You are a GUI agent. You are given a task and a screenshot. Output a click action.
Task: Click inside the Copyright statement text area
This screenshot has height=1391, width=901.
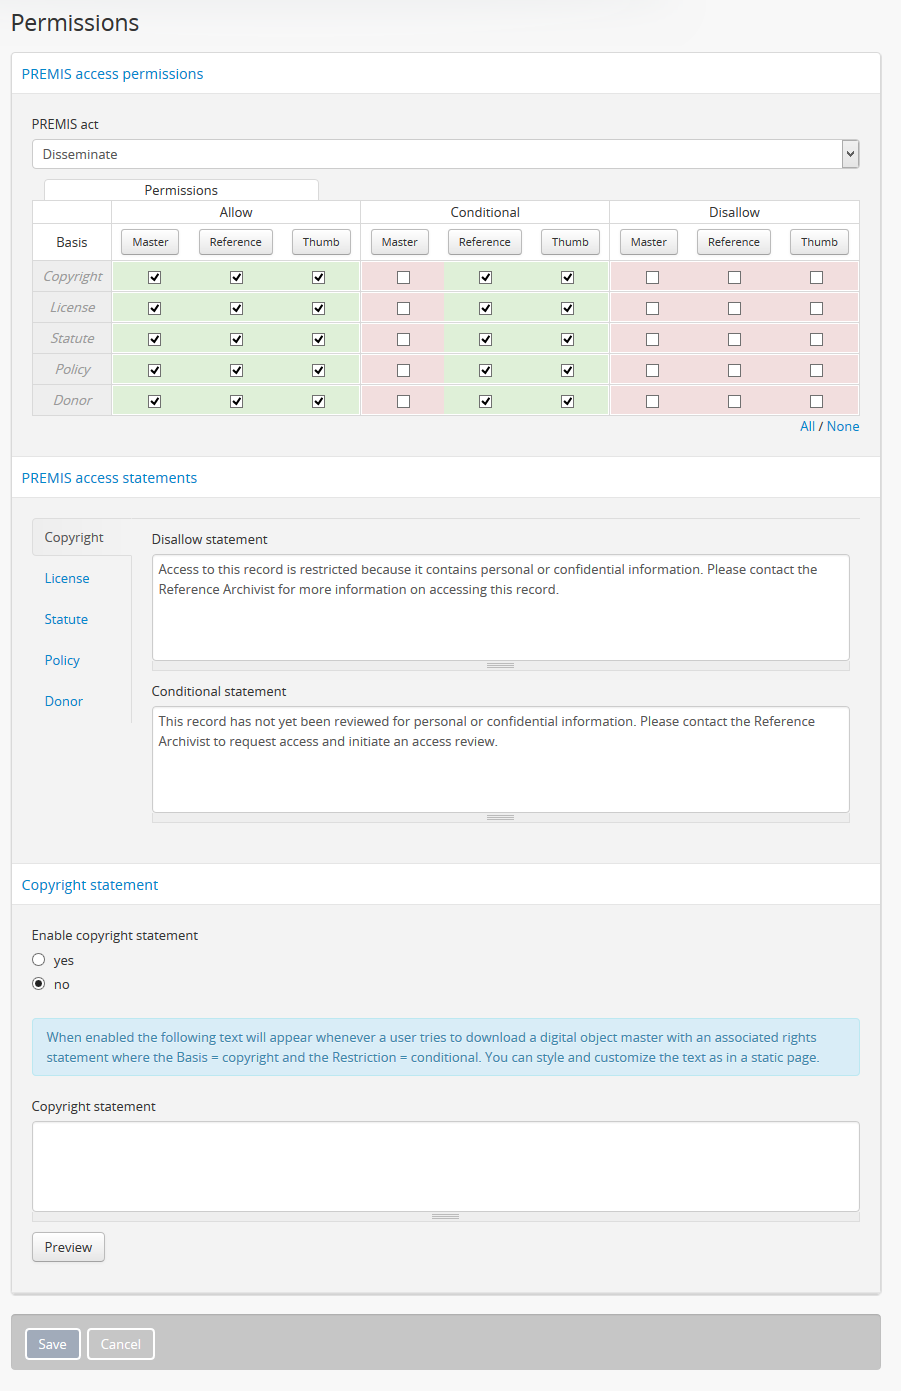pyautogui.click(x=445, y=1166)
